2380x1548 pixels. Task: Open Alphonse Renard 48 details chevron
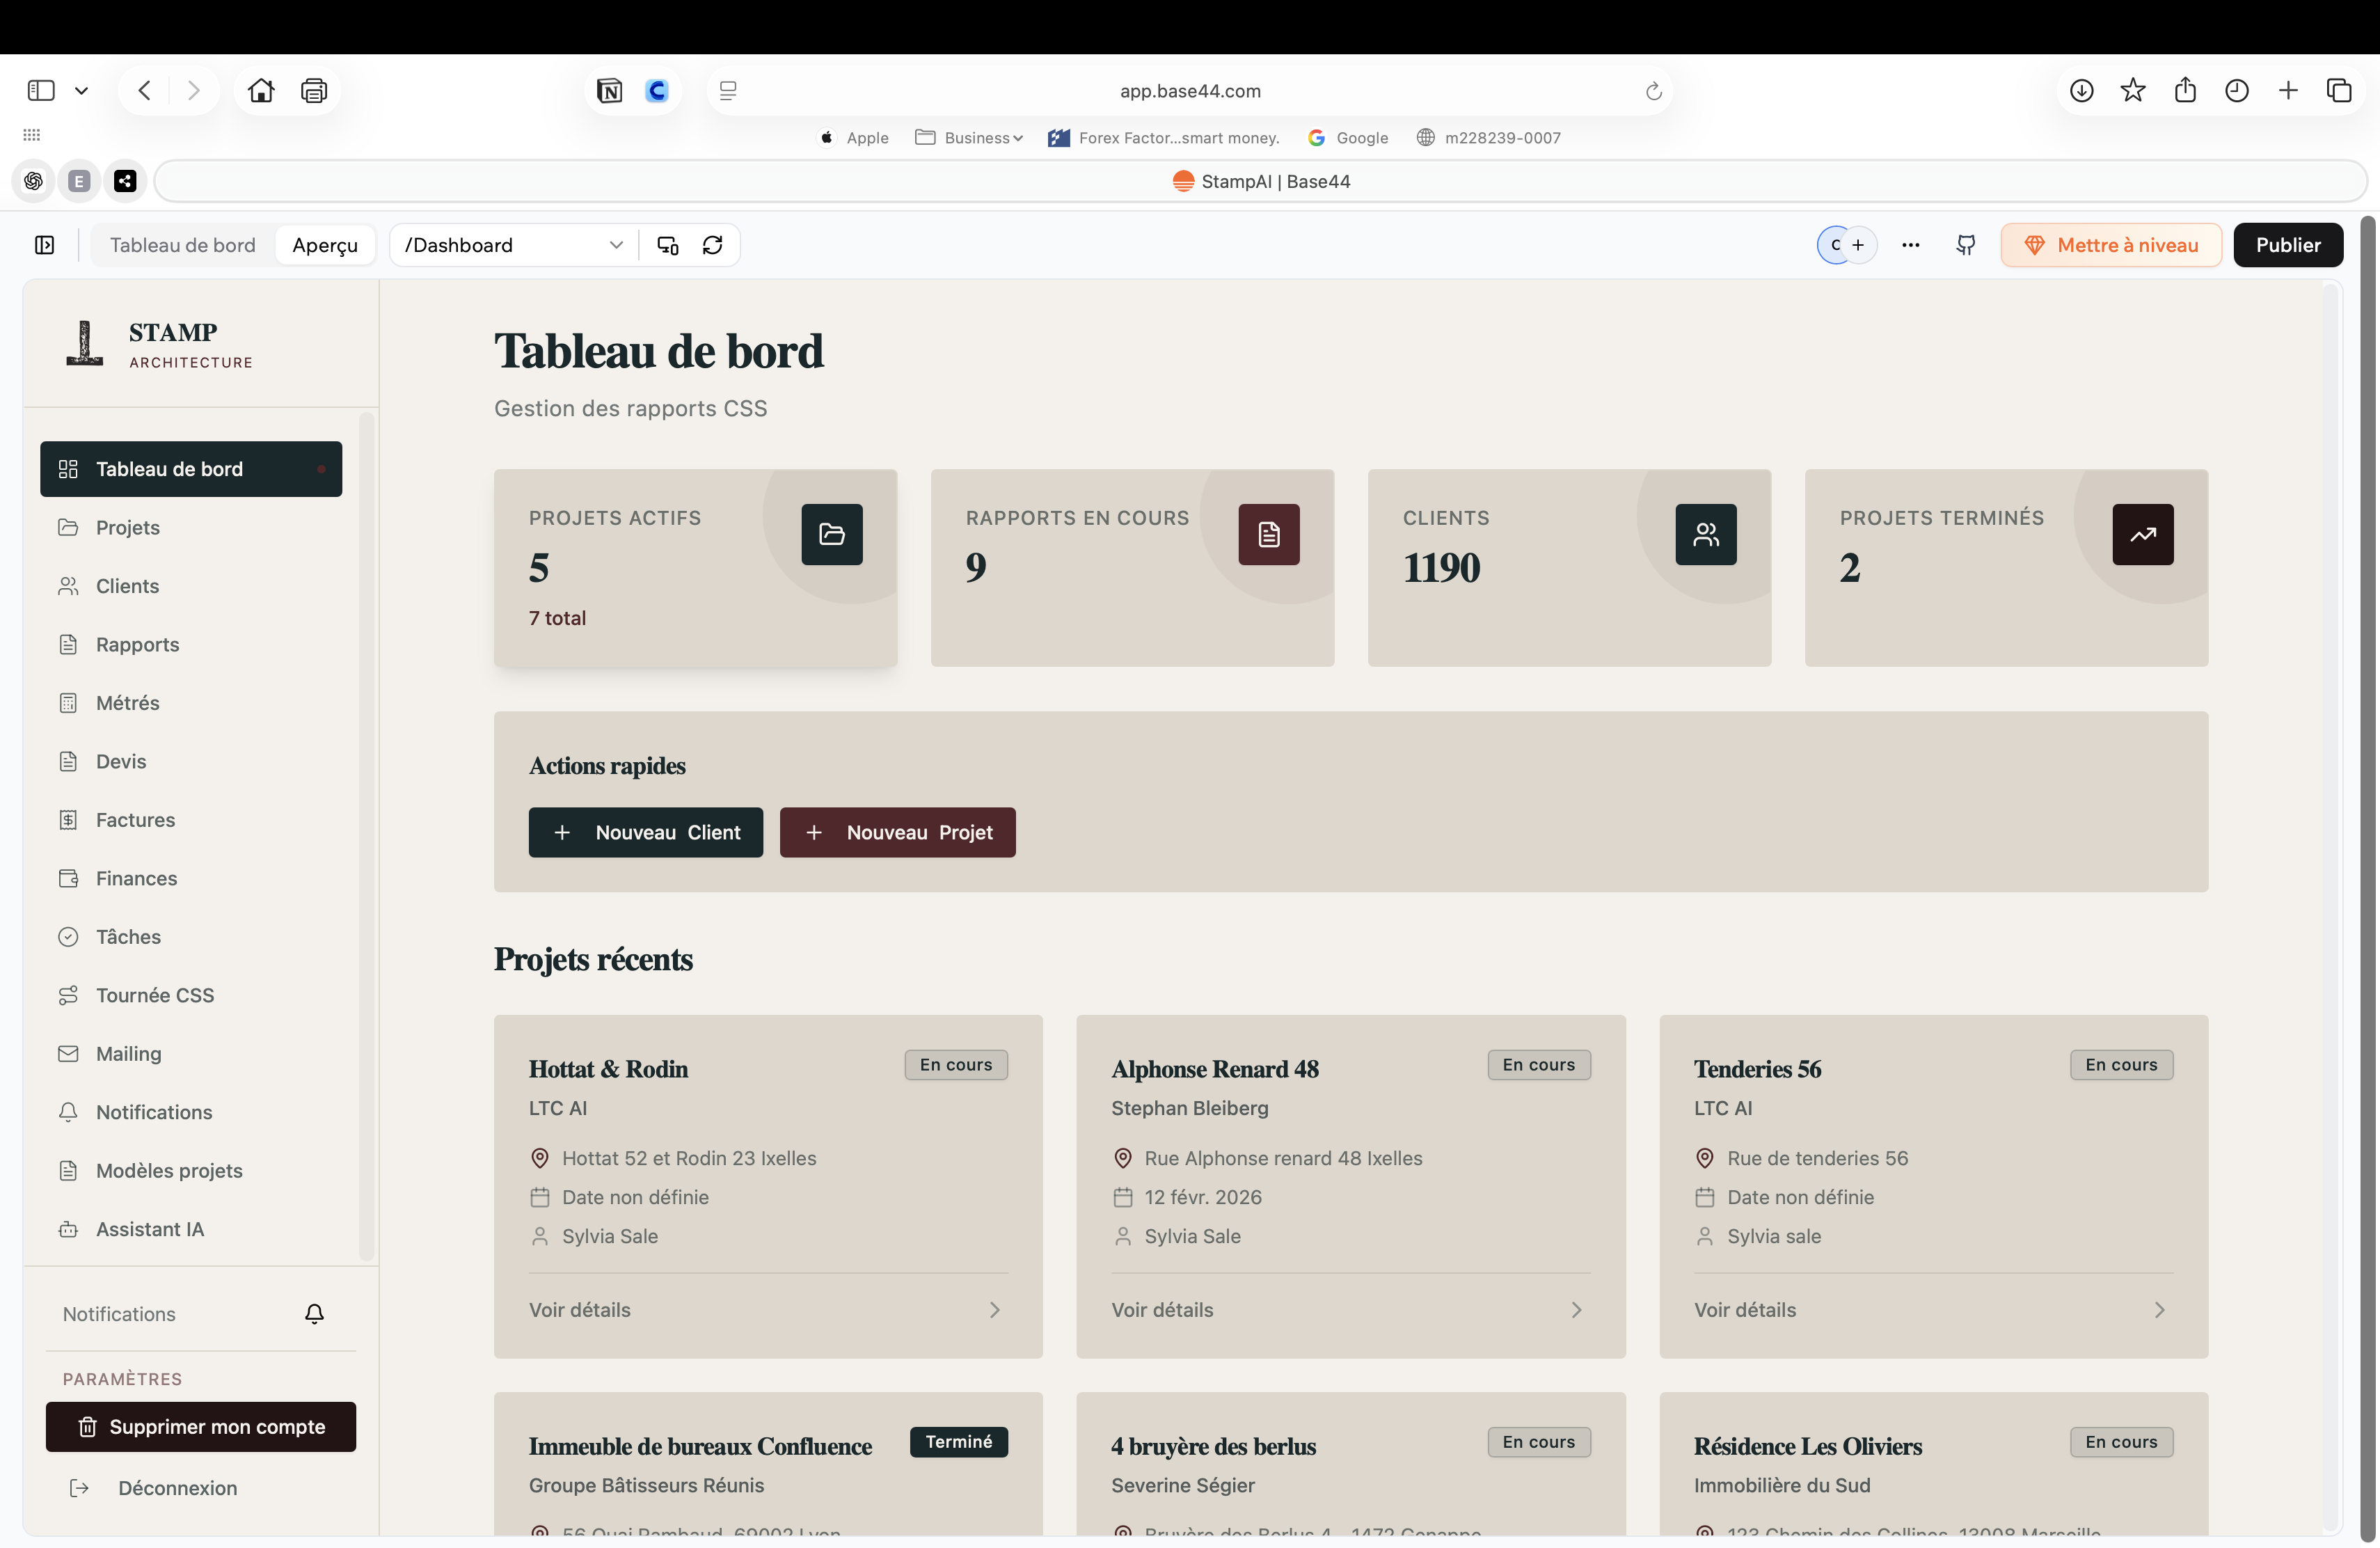(x=1577, y=1310)
